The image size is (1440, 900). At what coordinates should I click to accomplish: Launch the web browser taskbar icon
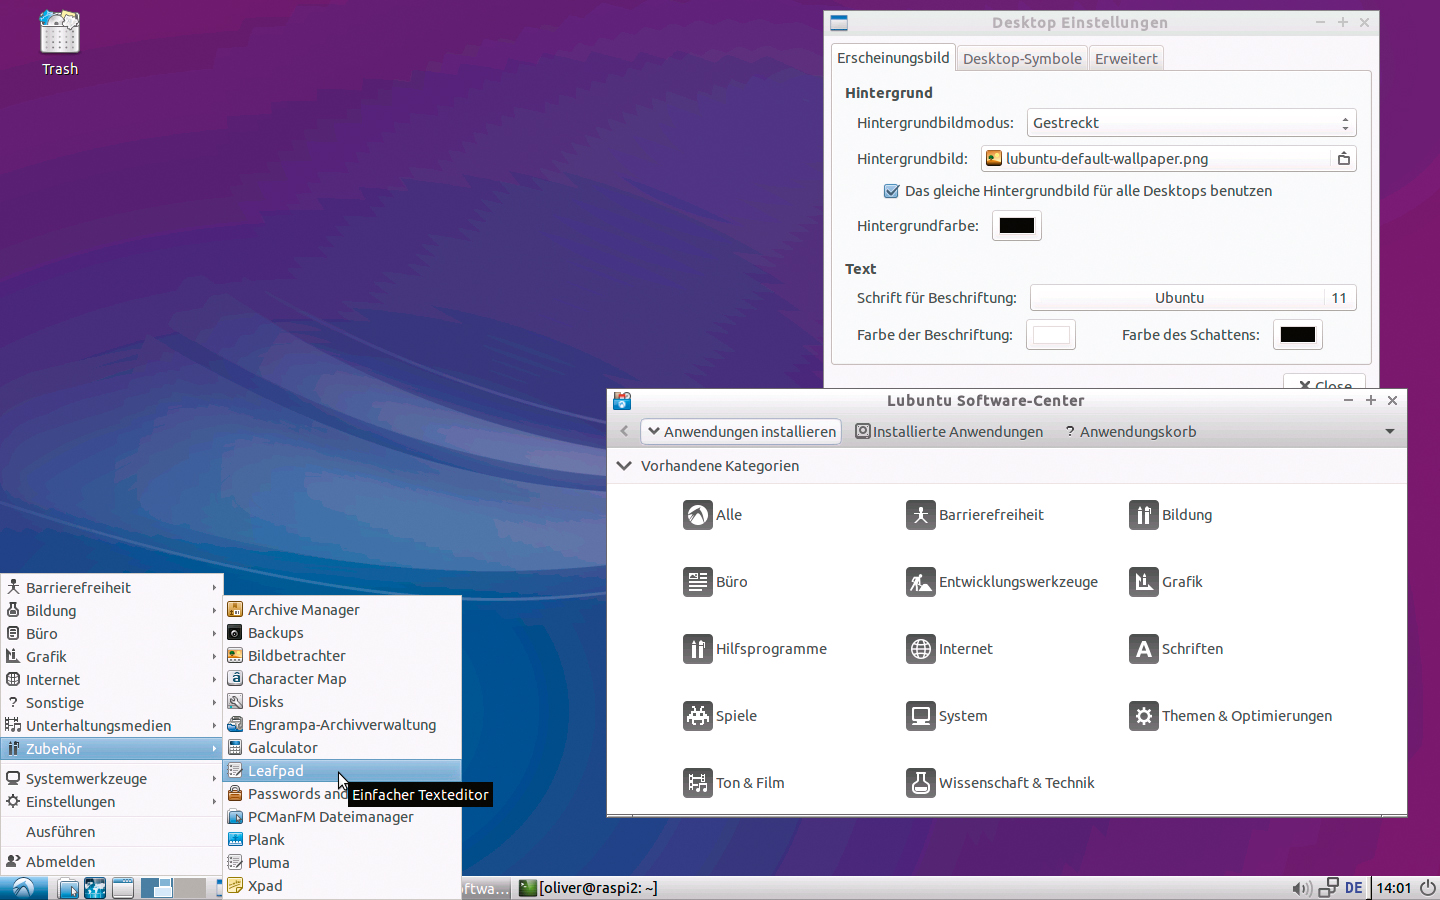tap(95, 888)
